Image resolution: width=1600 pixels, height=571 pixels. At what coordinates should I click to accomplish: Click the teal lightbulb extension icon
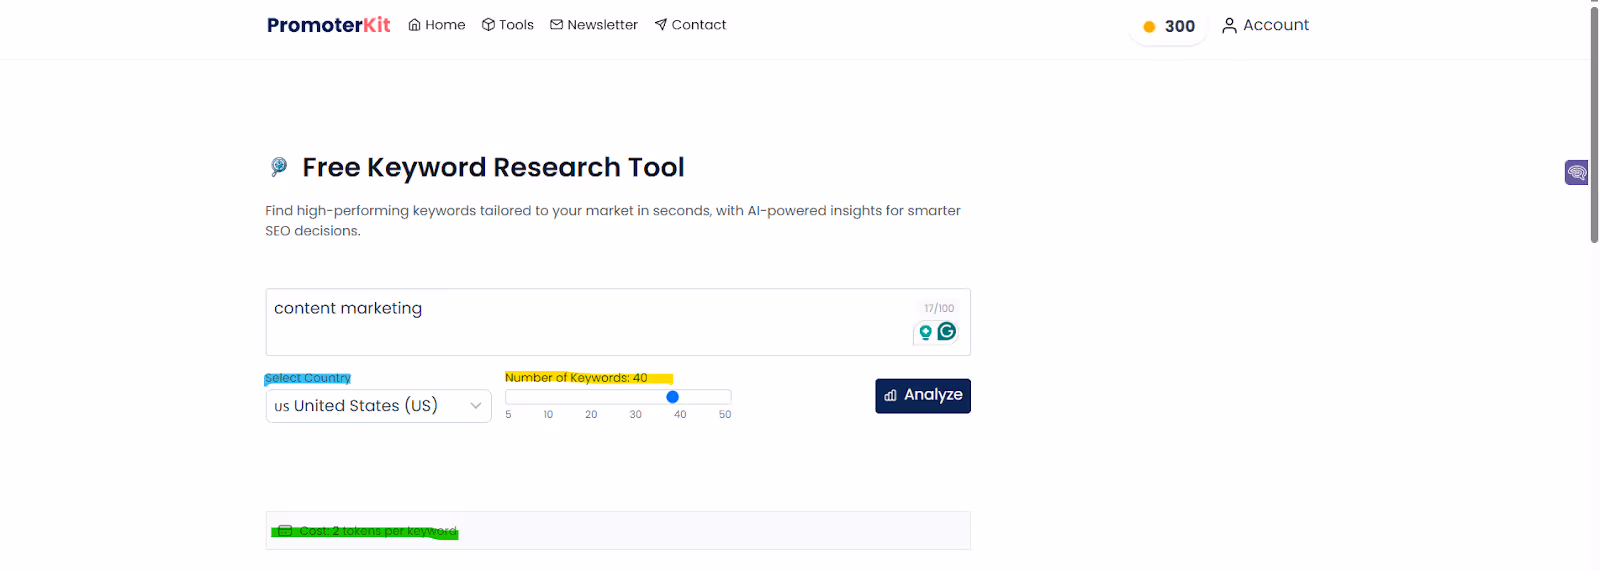pyautogui.click(x=926, y=332)
